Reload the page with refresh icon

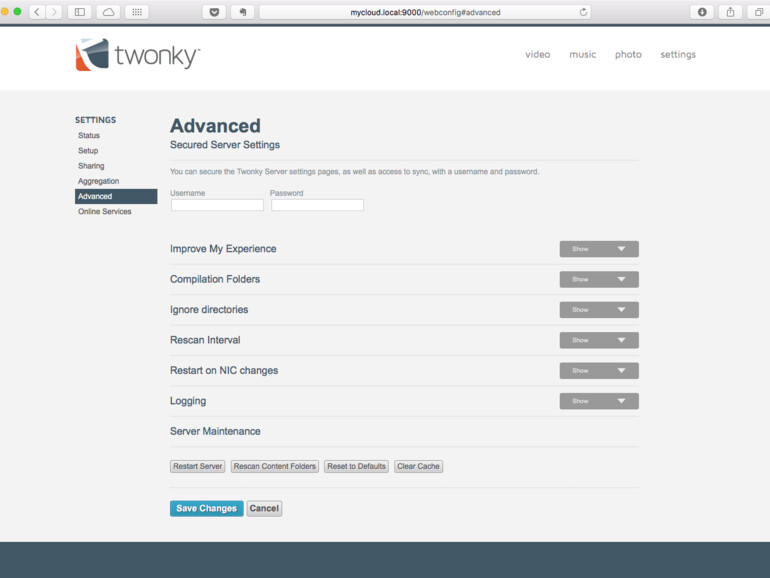[x=583, y=12]
